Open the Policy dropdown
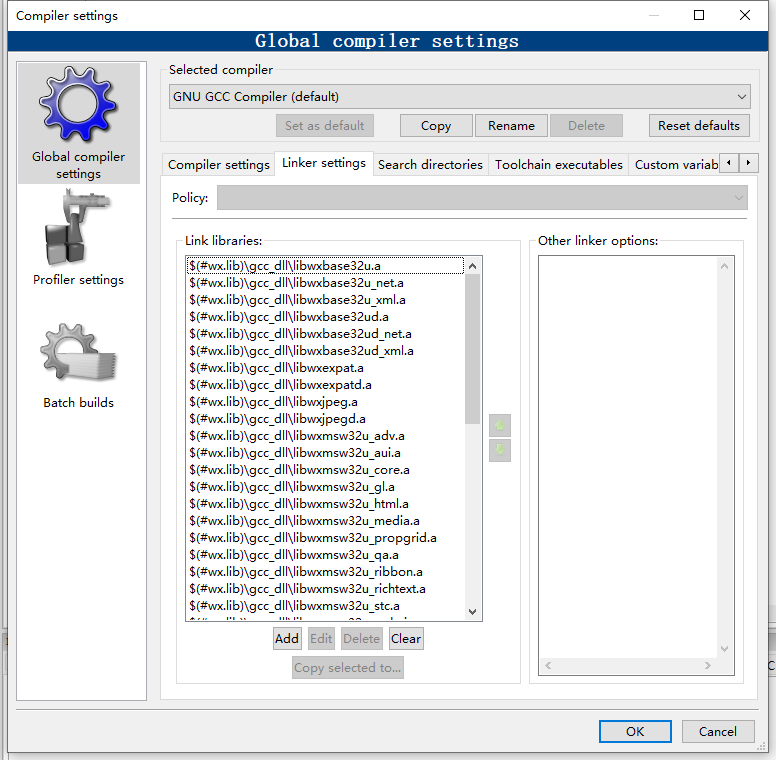776x760 pixels. [x=482, y=198]
